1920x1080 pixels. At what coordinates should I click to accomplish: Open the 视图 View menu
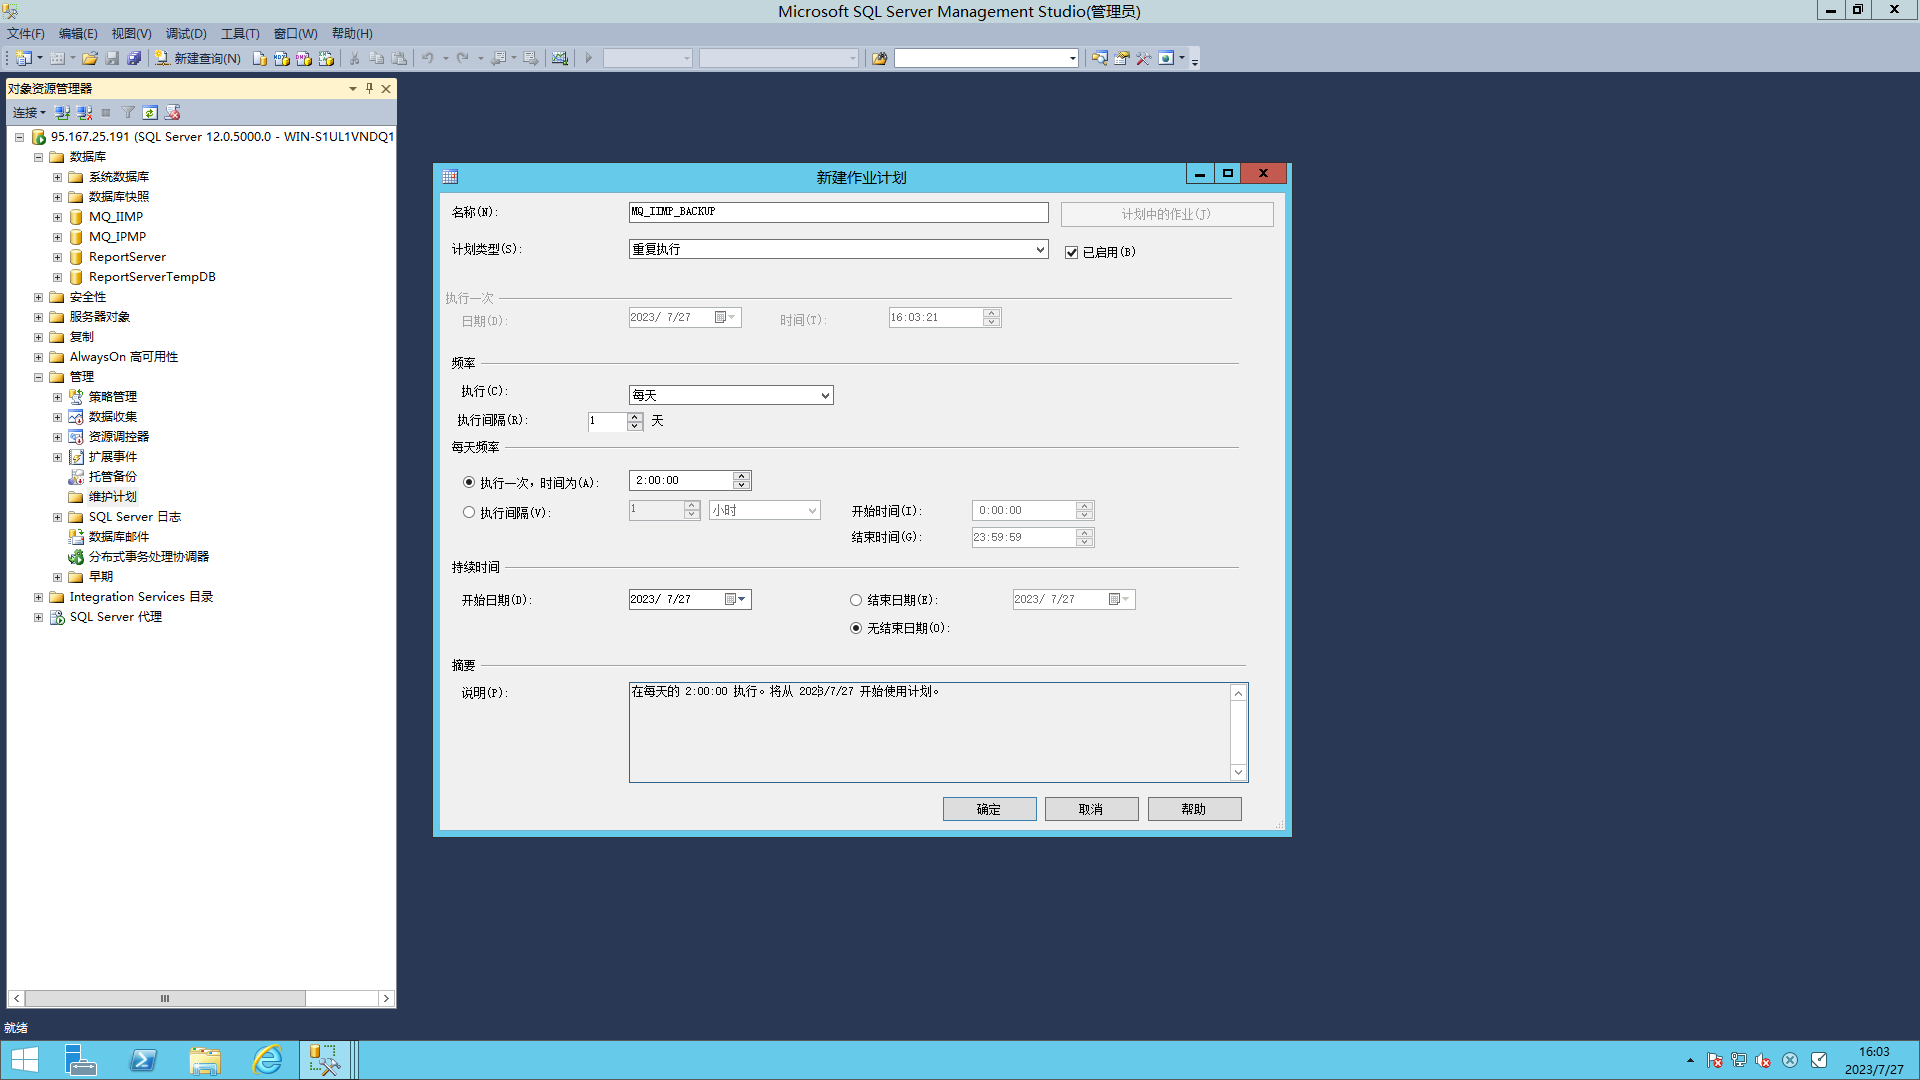tap(131, 33)
